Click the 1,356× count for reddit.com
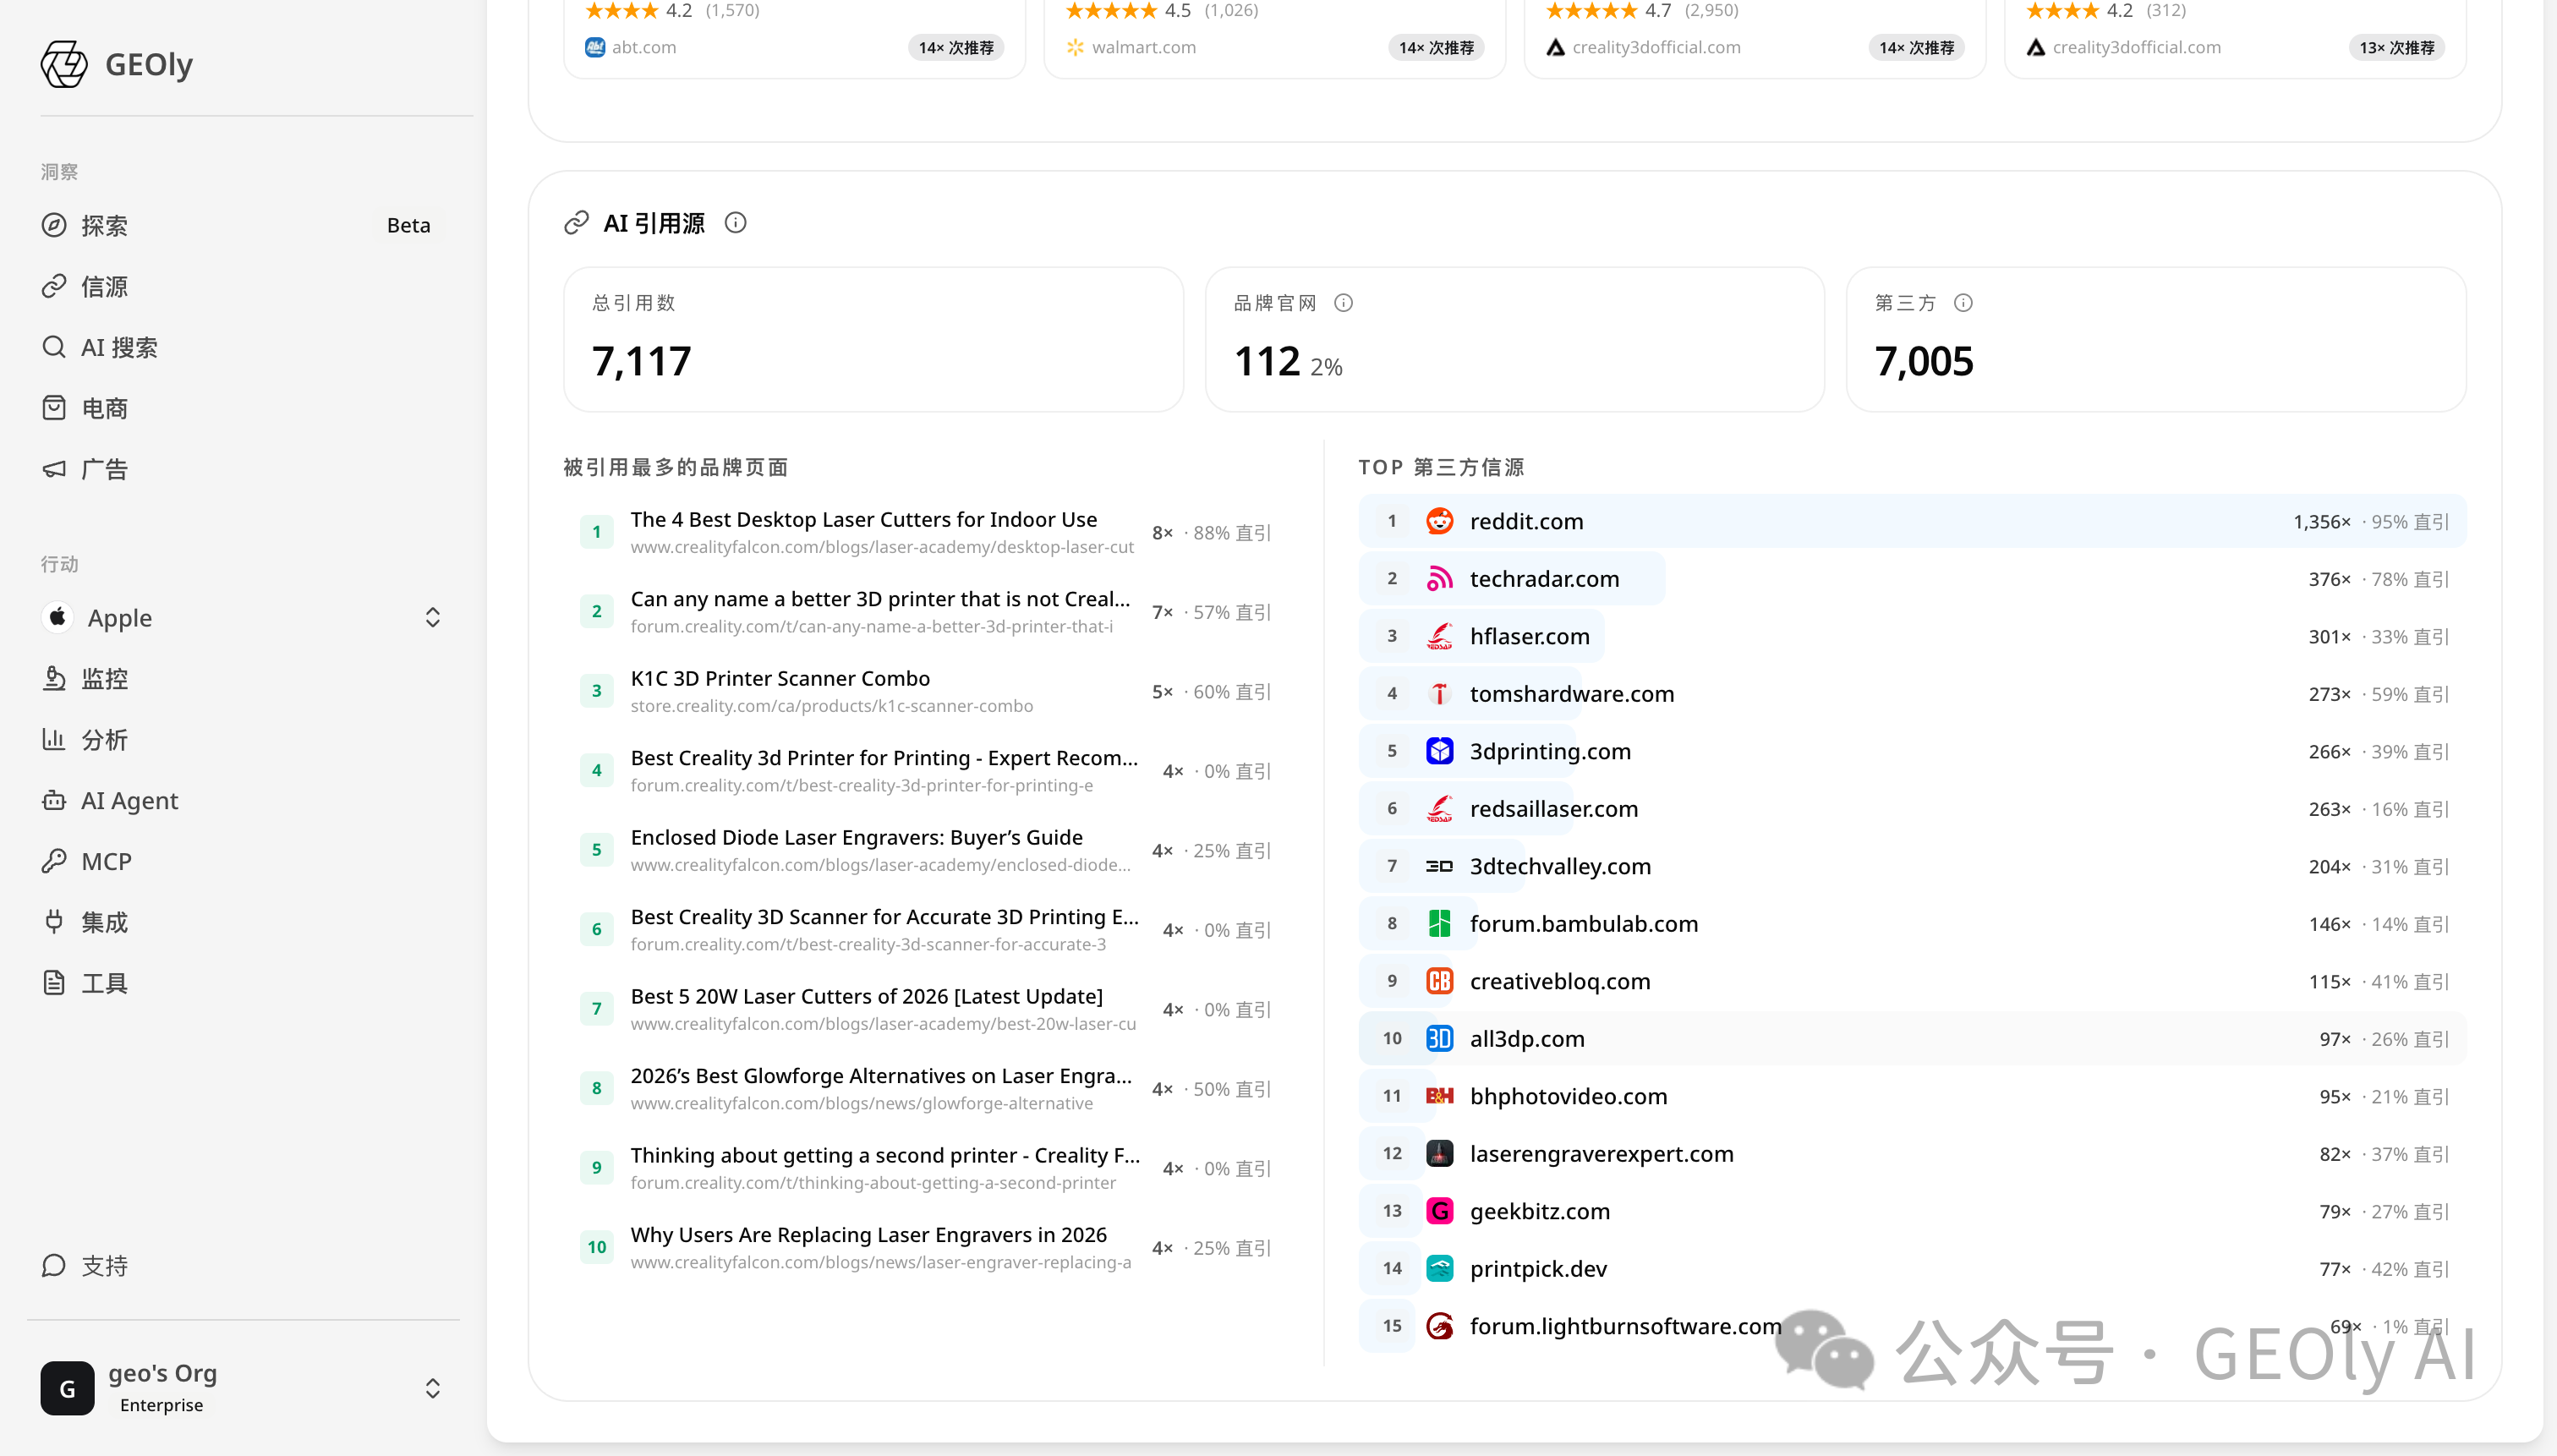This screenshot has width=2557, height=1456. coord(2321,521)
